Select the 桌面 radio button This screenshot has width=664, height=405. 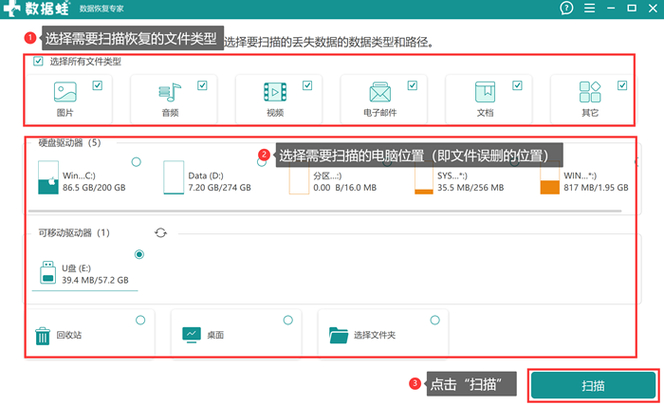pyautogui.click(x=288, y=320)
